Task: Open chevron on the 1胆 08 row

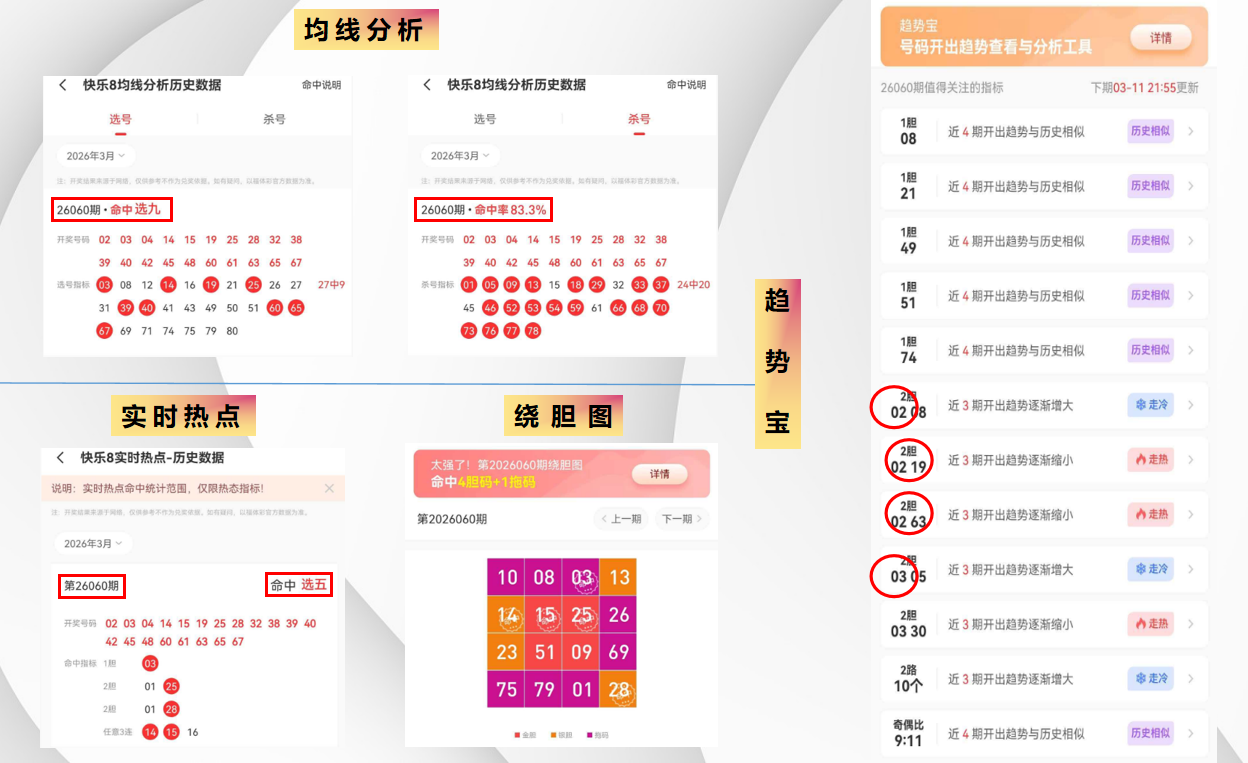Action: pos(1191,131)
